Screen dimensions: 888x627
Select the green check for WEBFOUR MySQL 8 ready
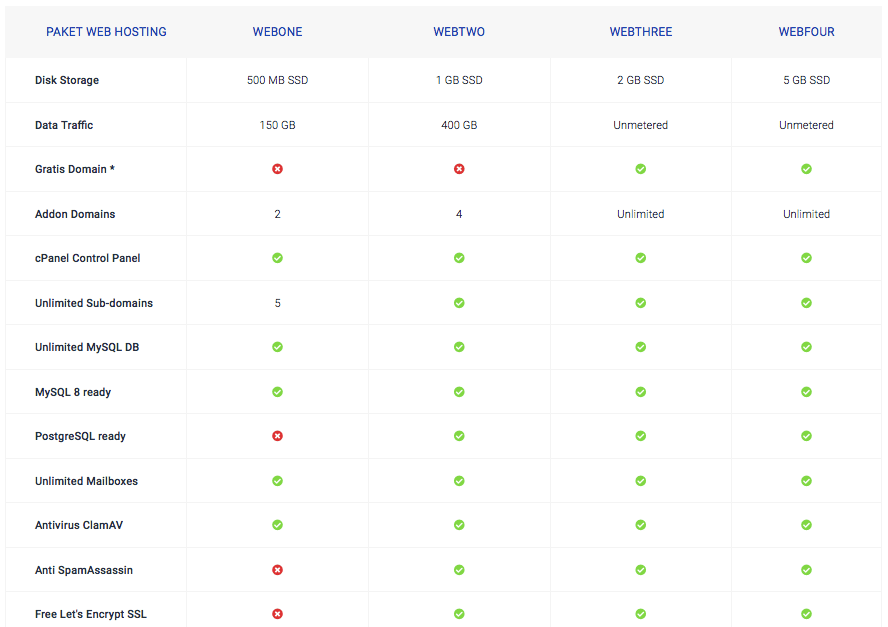(x=806, y=392)
